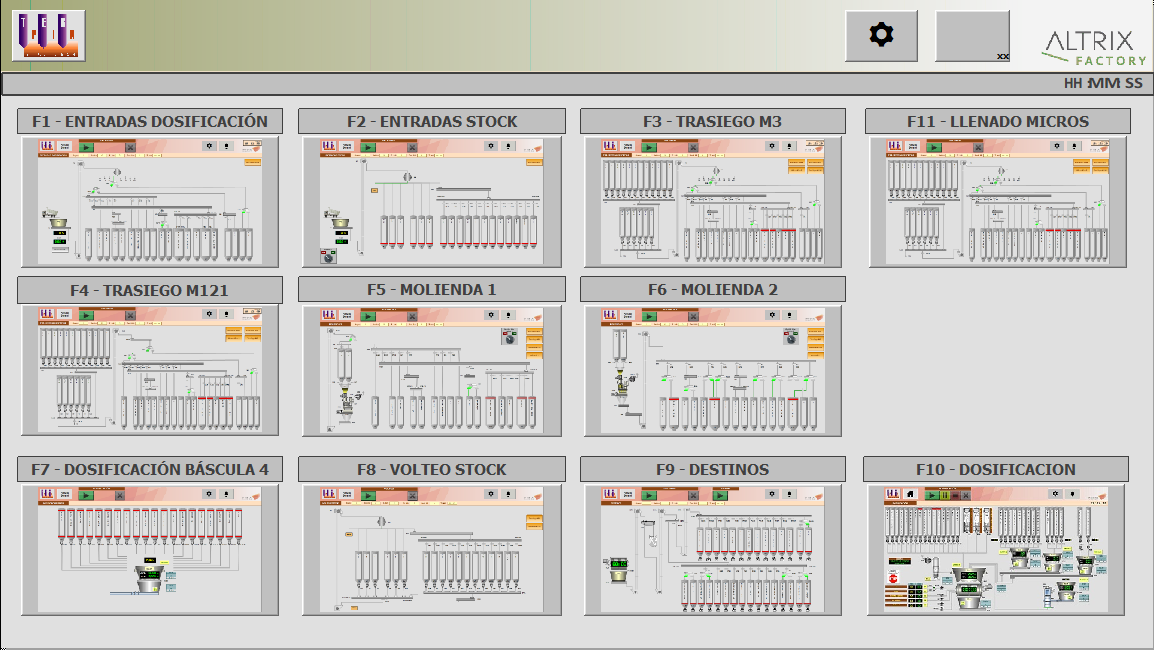
Task: Open the F10 - Dosificacion thumbnail
Action: point(997,550)
